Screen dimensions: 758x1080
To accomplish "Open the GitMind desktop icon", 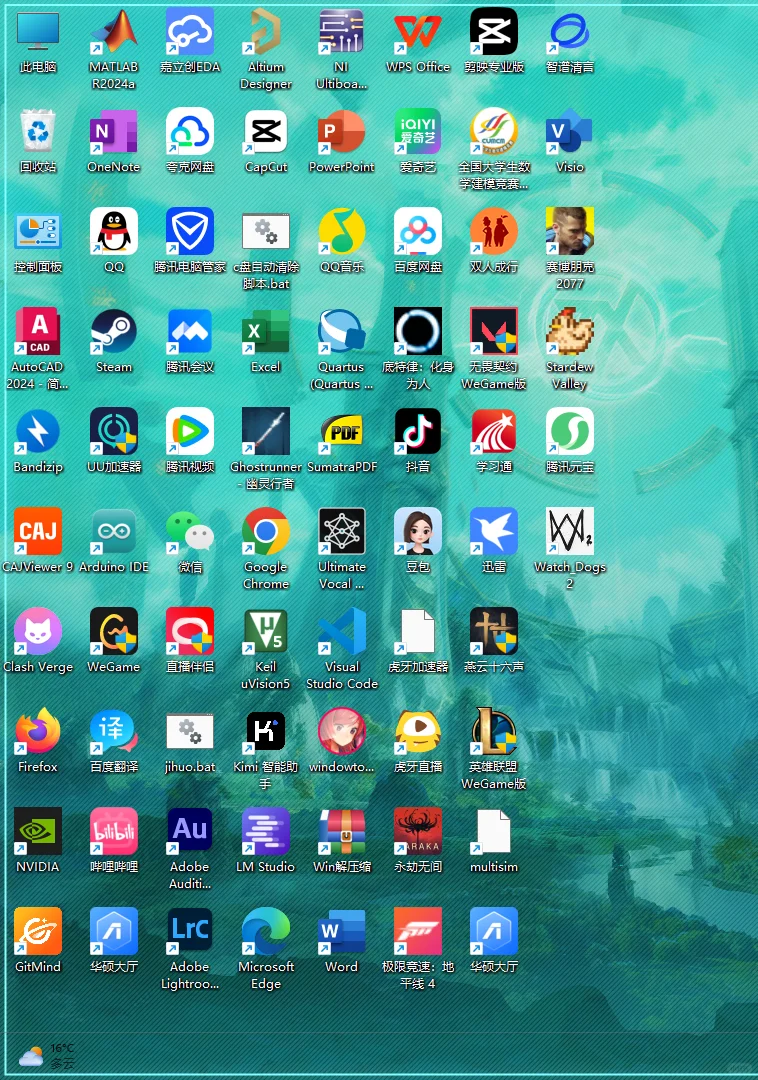I will [x=38, y=931].
